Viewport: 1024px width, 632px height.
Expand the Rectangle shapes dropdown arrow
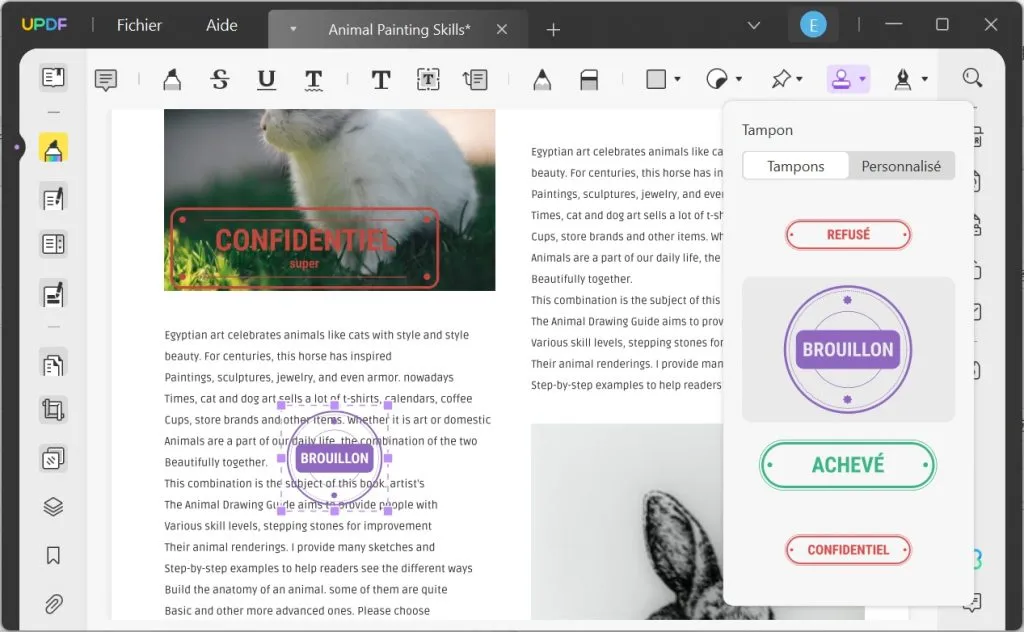tap(678, 80)
